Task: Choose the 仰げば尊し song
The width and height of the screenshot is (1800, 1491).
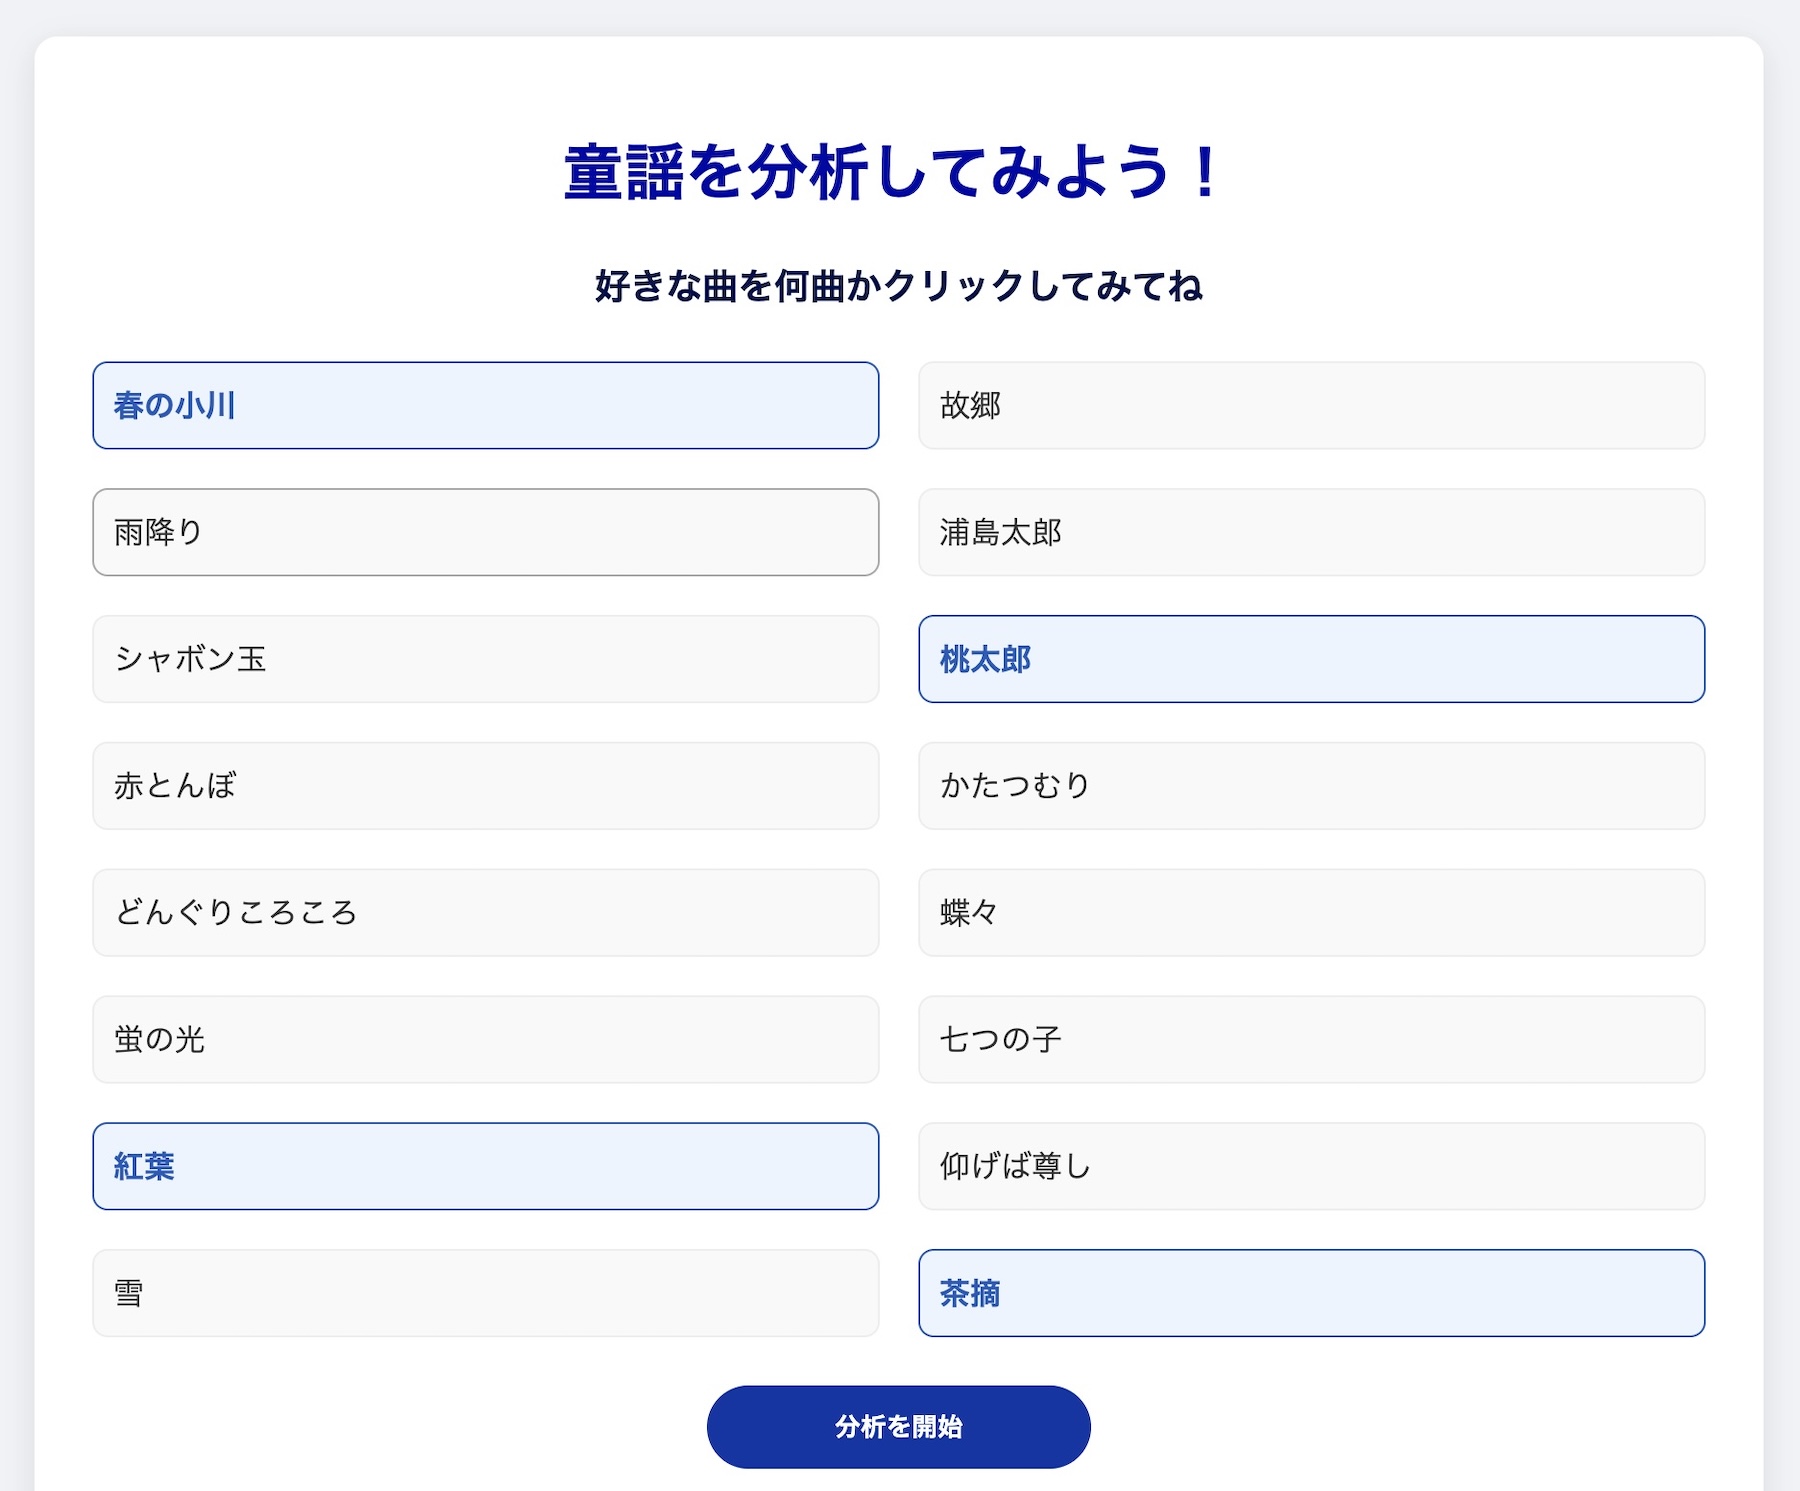Action: [1311, 1166]
